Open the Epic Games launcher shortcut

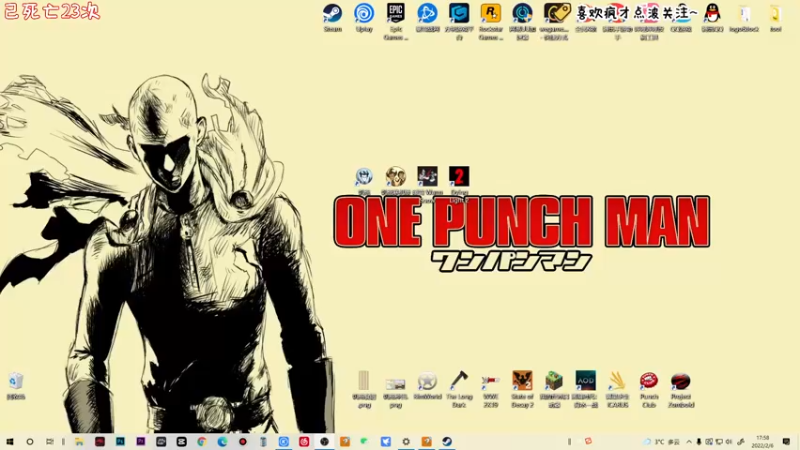396,21
